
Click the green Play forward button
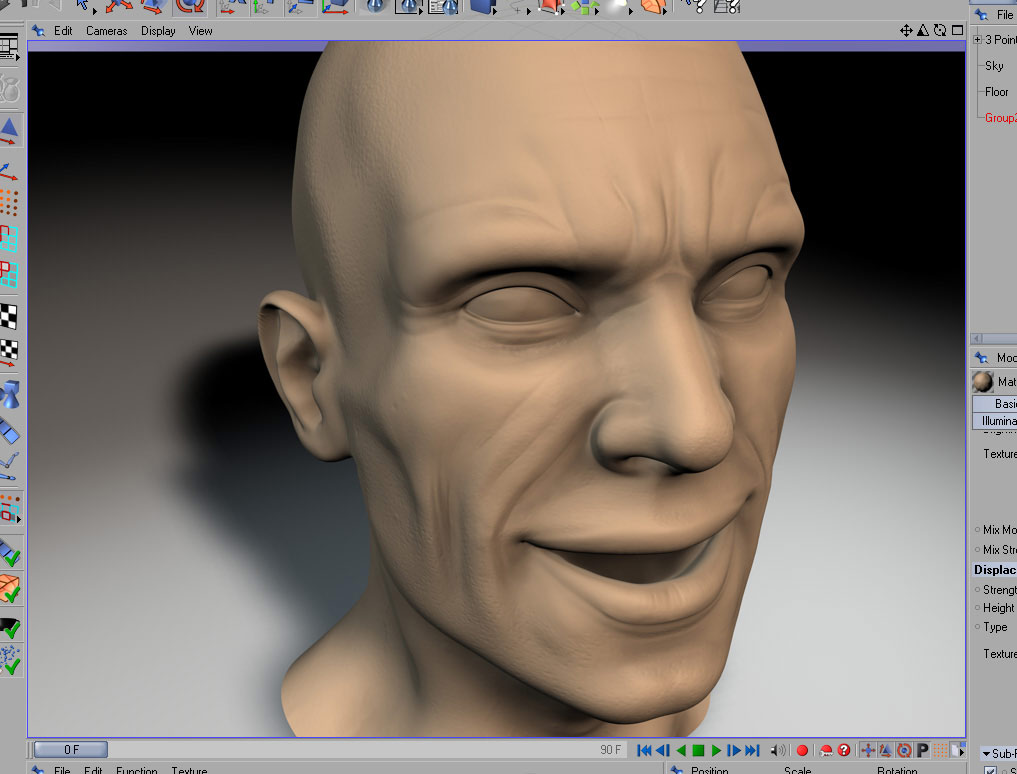[717, 750]
